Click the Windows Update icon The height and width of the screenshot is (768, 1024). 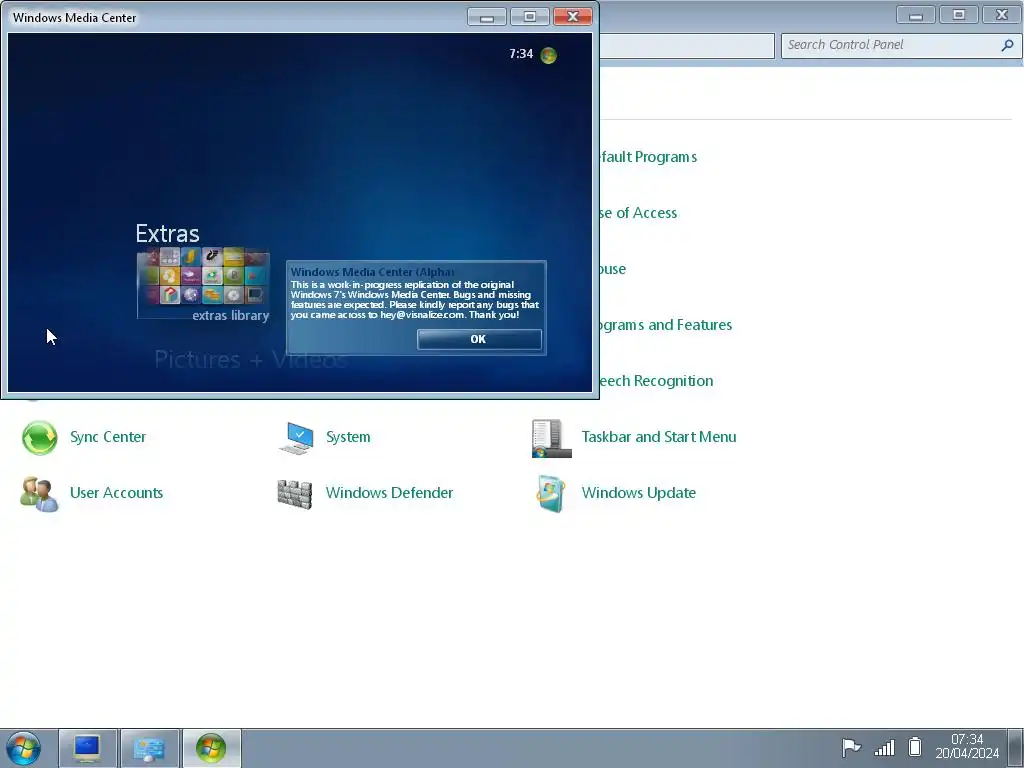tap(551, 494)
